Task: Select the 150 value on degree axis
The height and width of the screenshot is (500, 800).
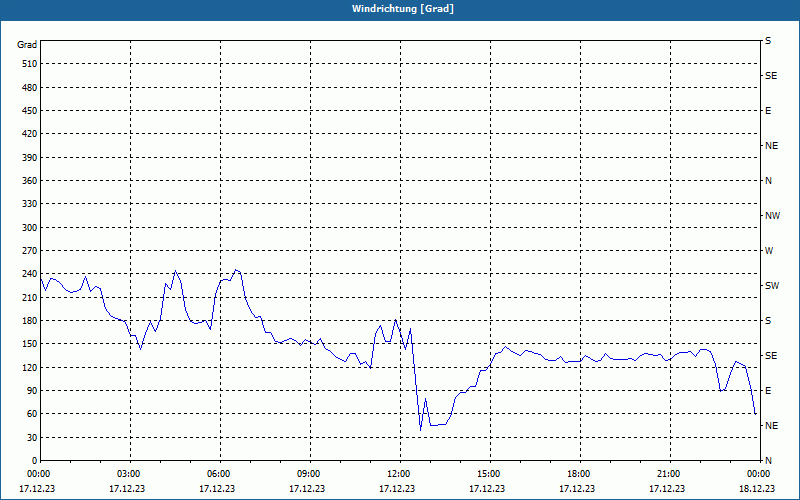Action: [x=30, y=344]
